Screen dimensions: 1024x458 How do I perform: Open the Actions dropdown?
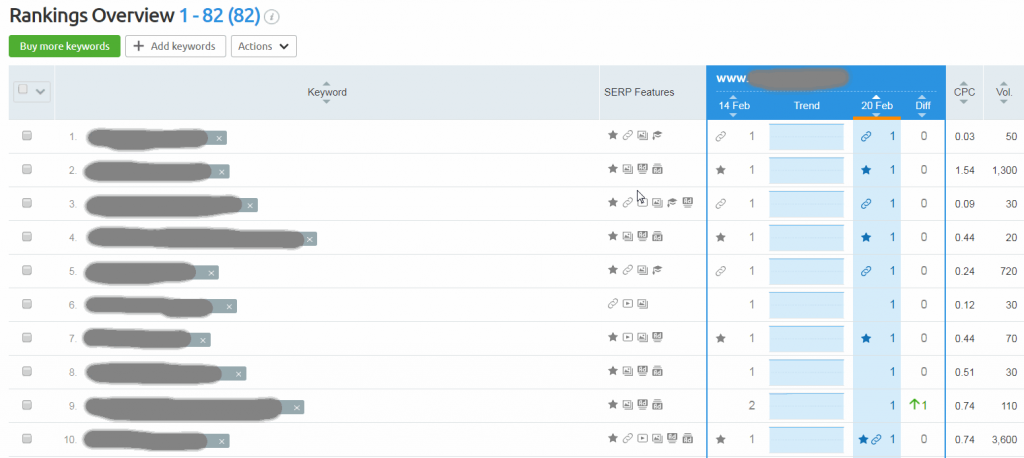pos(263,46)
